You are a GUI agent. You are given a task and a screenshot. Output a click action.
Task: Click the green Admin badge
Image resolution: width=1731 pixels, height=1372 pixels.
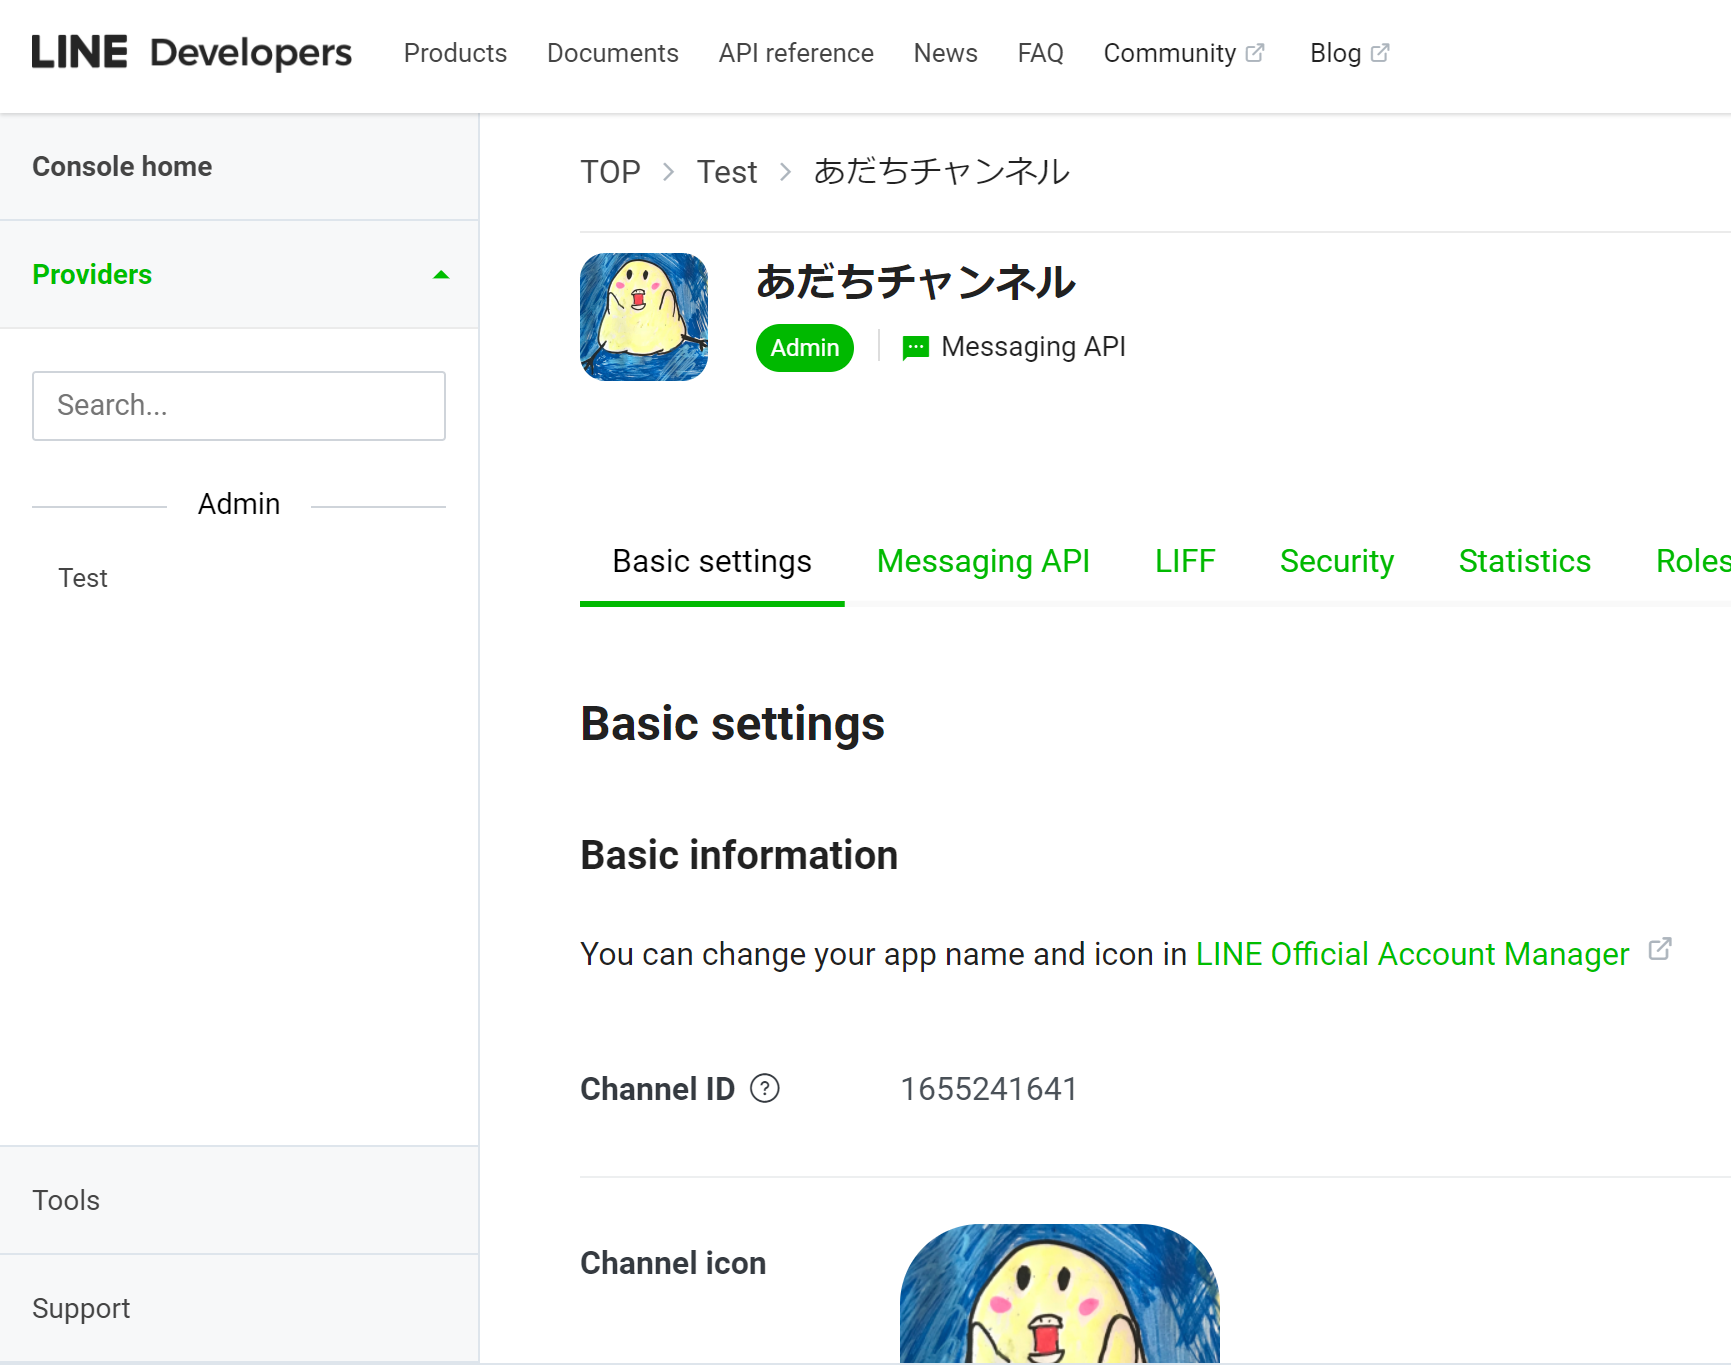tap(805, 348)
